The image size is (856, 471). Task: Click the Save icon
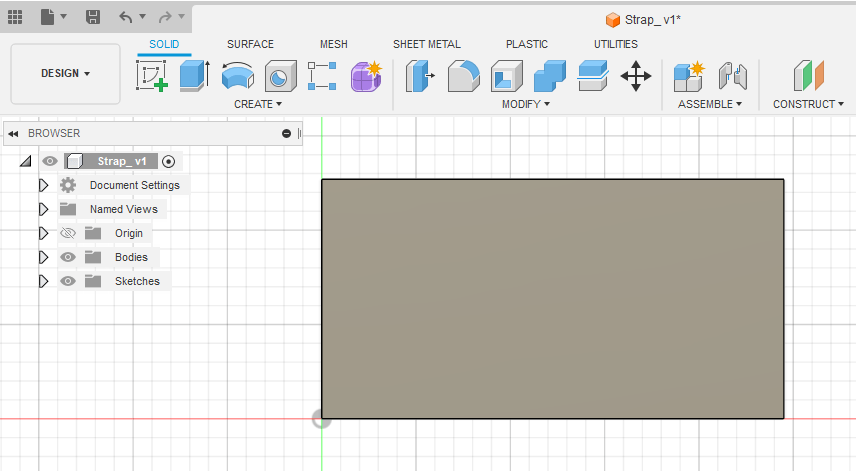pyautogui.click(x=92, y=17)
